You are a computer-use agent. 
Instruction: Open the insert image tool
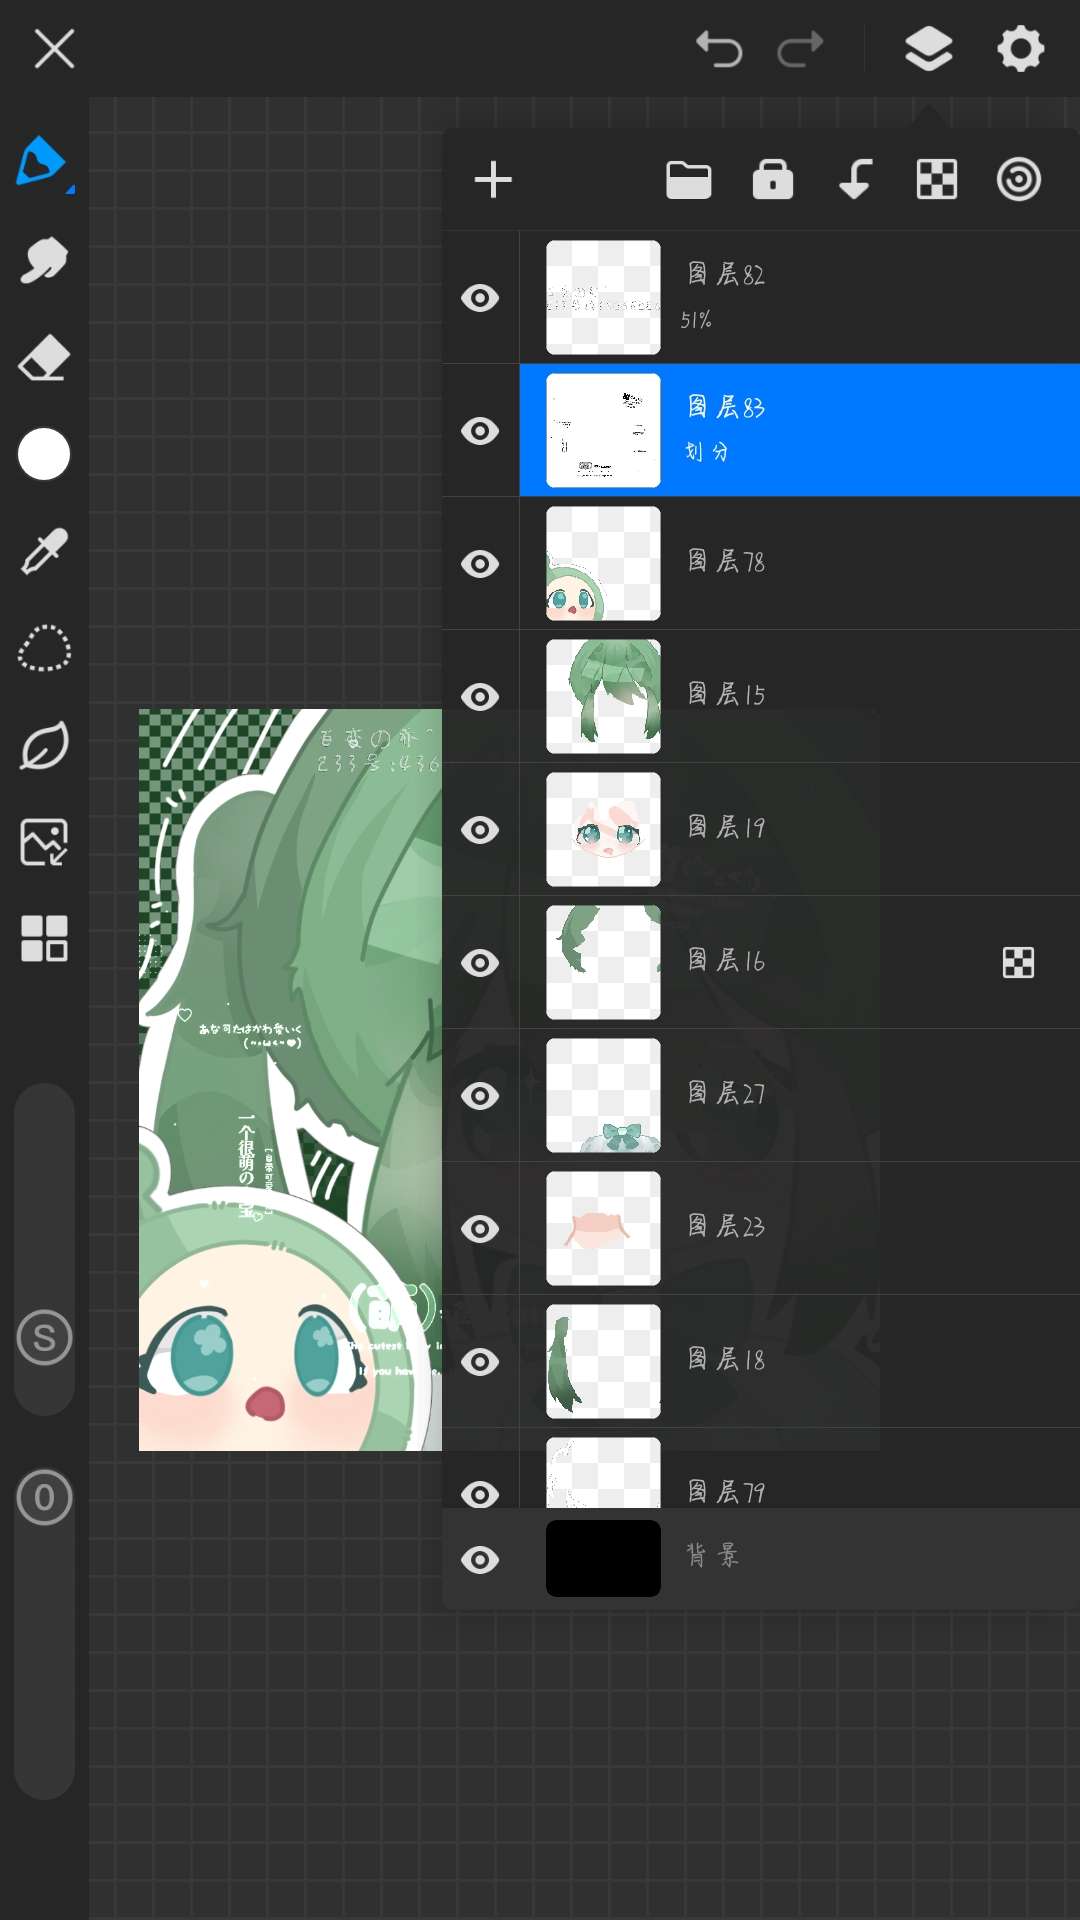[44, 842]
